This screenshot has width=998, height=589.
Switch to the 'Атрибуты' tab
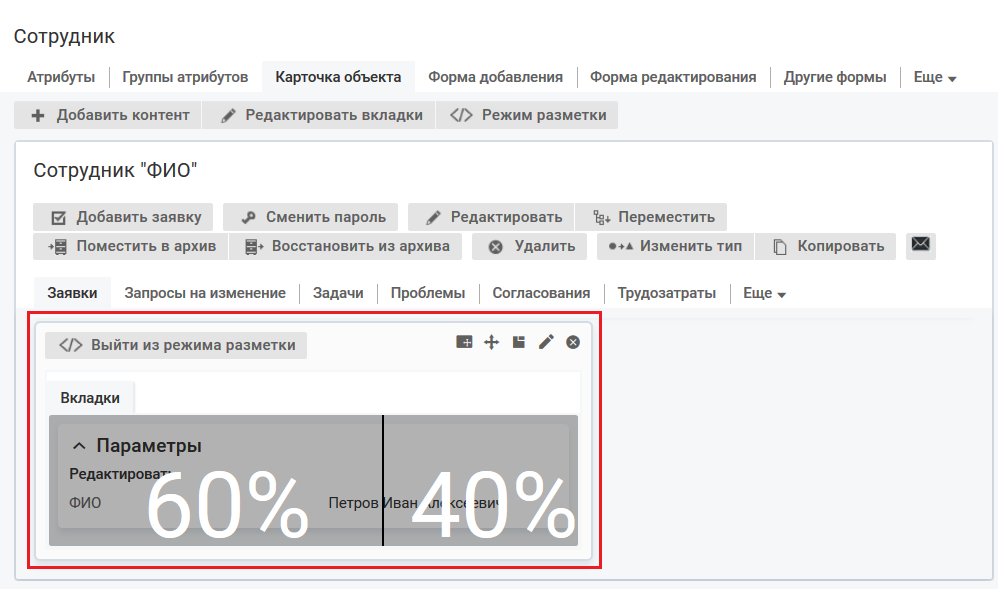[x=61, y=77]
